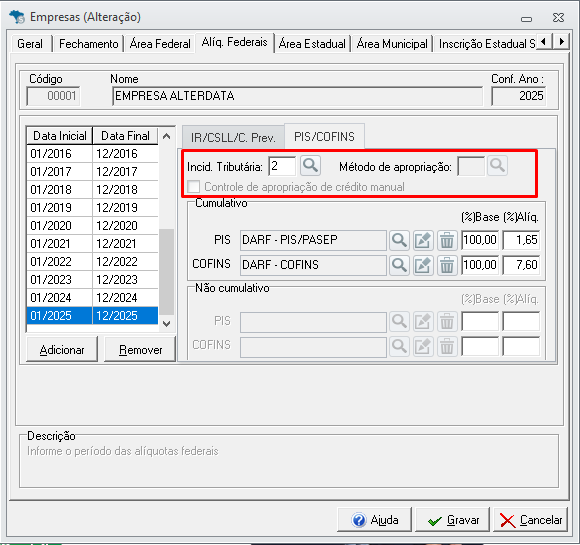Click the Incid. Tributária input field
The height and width of the screenshot is (545, 580).
point(282,166)
